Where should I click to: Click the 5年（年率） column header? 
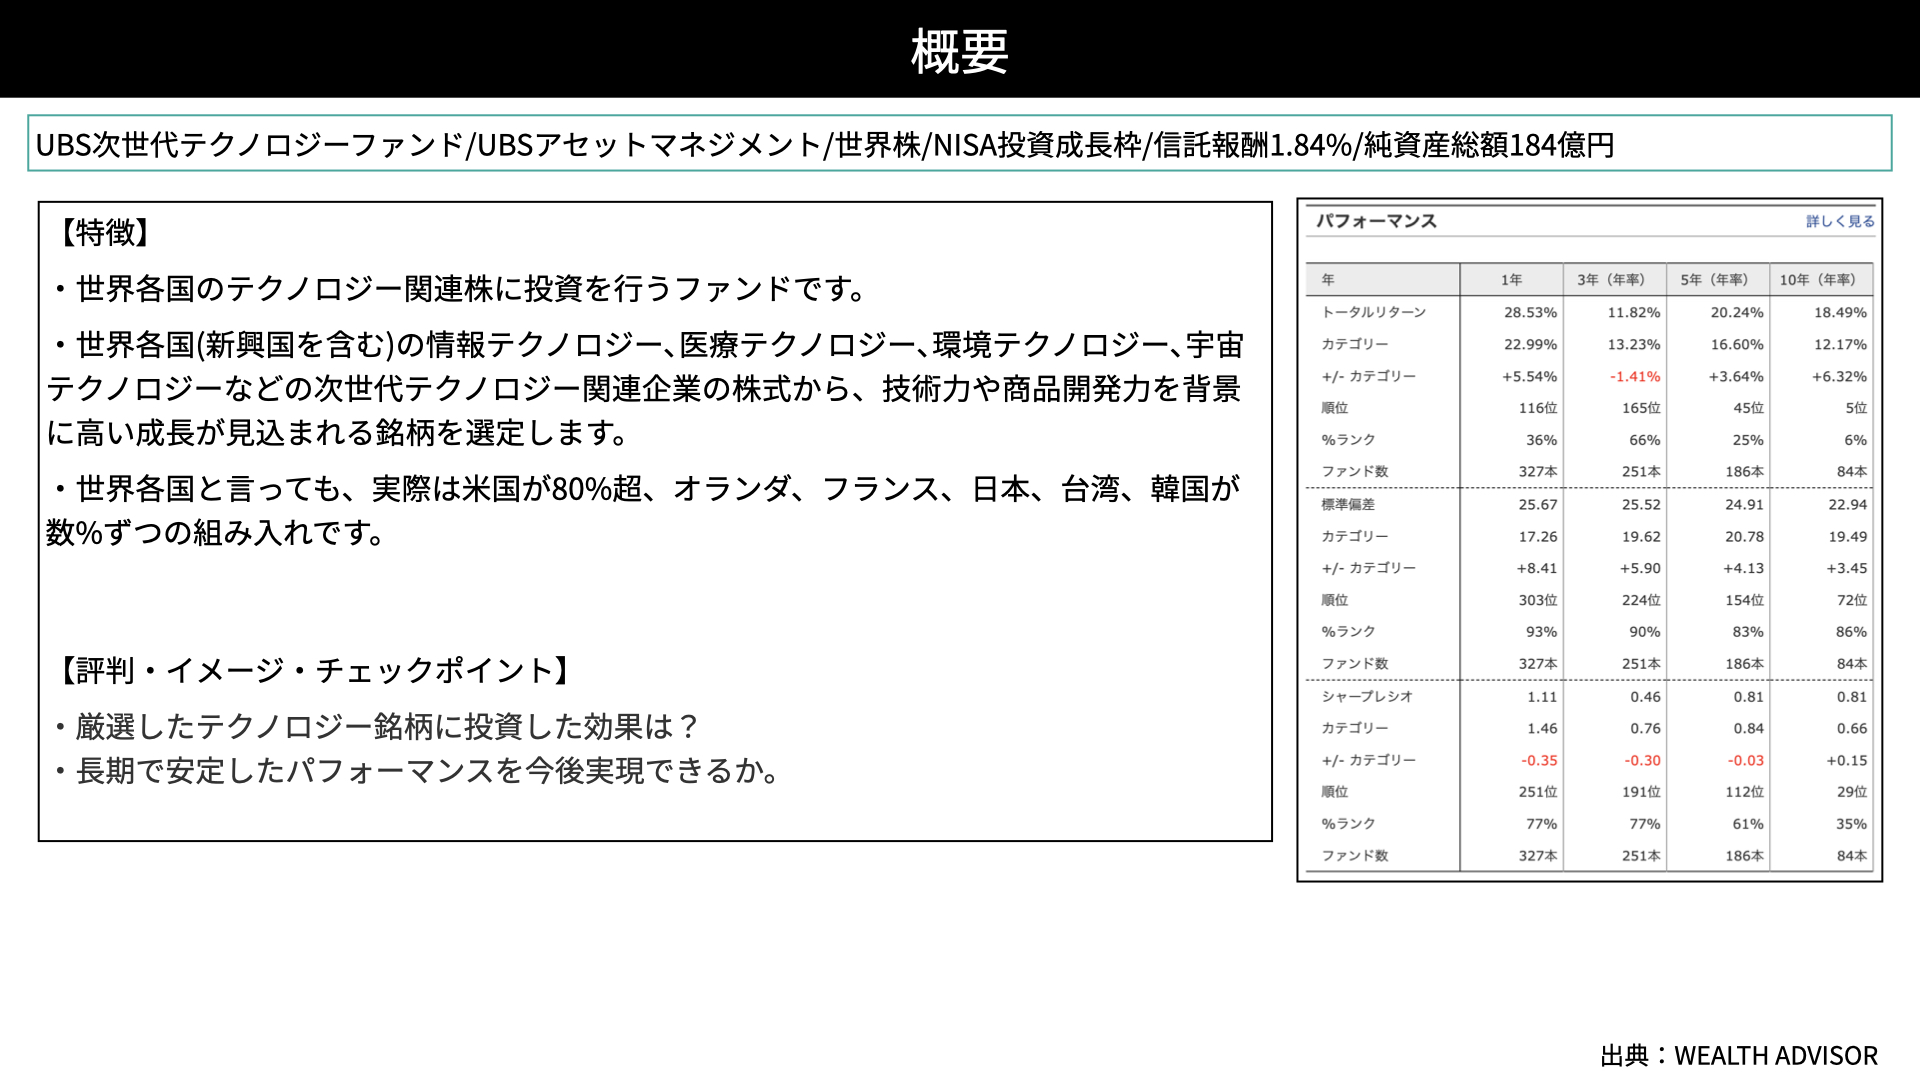coord(1716,280)
